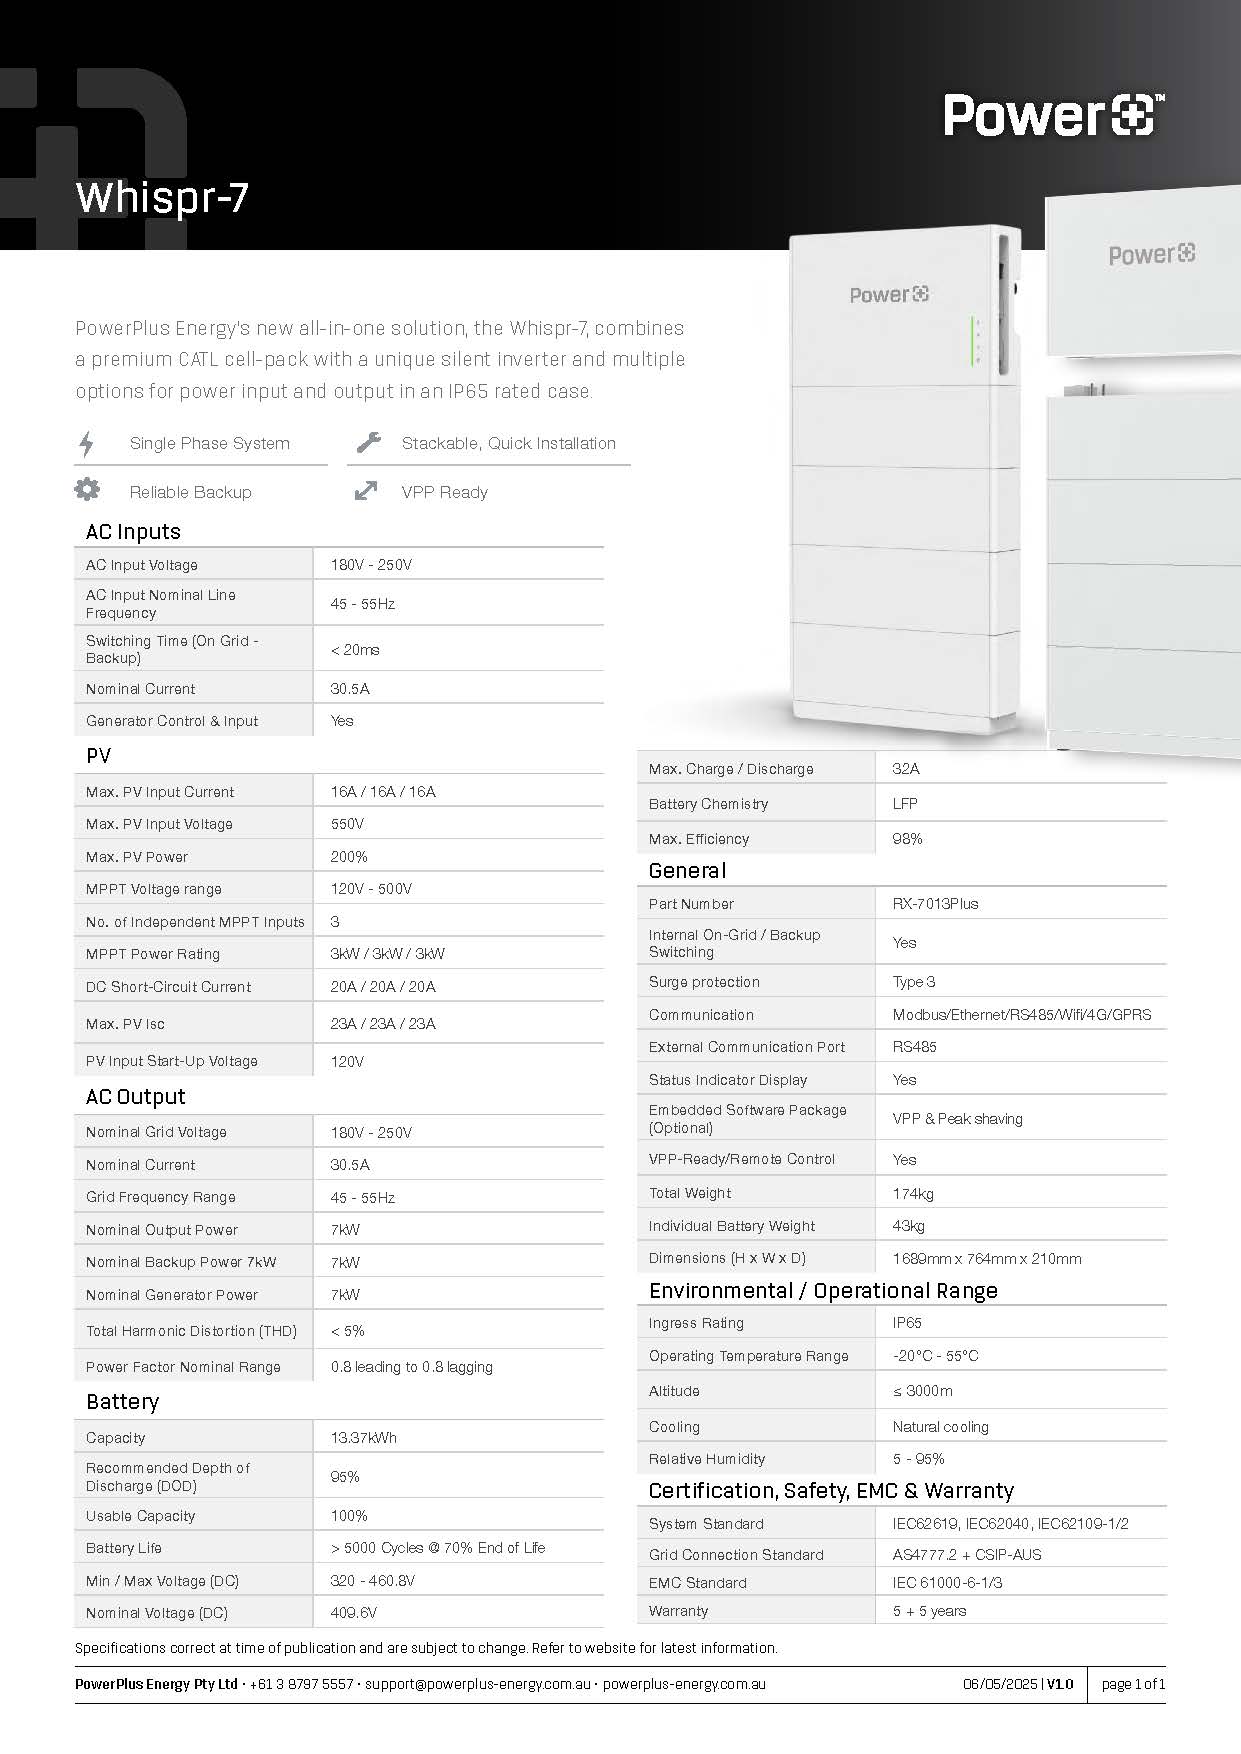This screenshot has width=1241, height=1754.
Task: Select the 409.6V nominal voltage value
Action: [354, 1613]
